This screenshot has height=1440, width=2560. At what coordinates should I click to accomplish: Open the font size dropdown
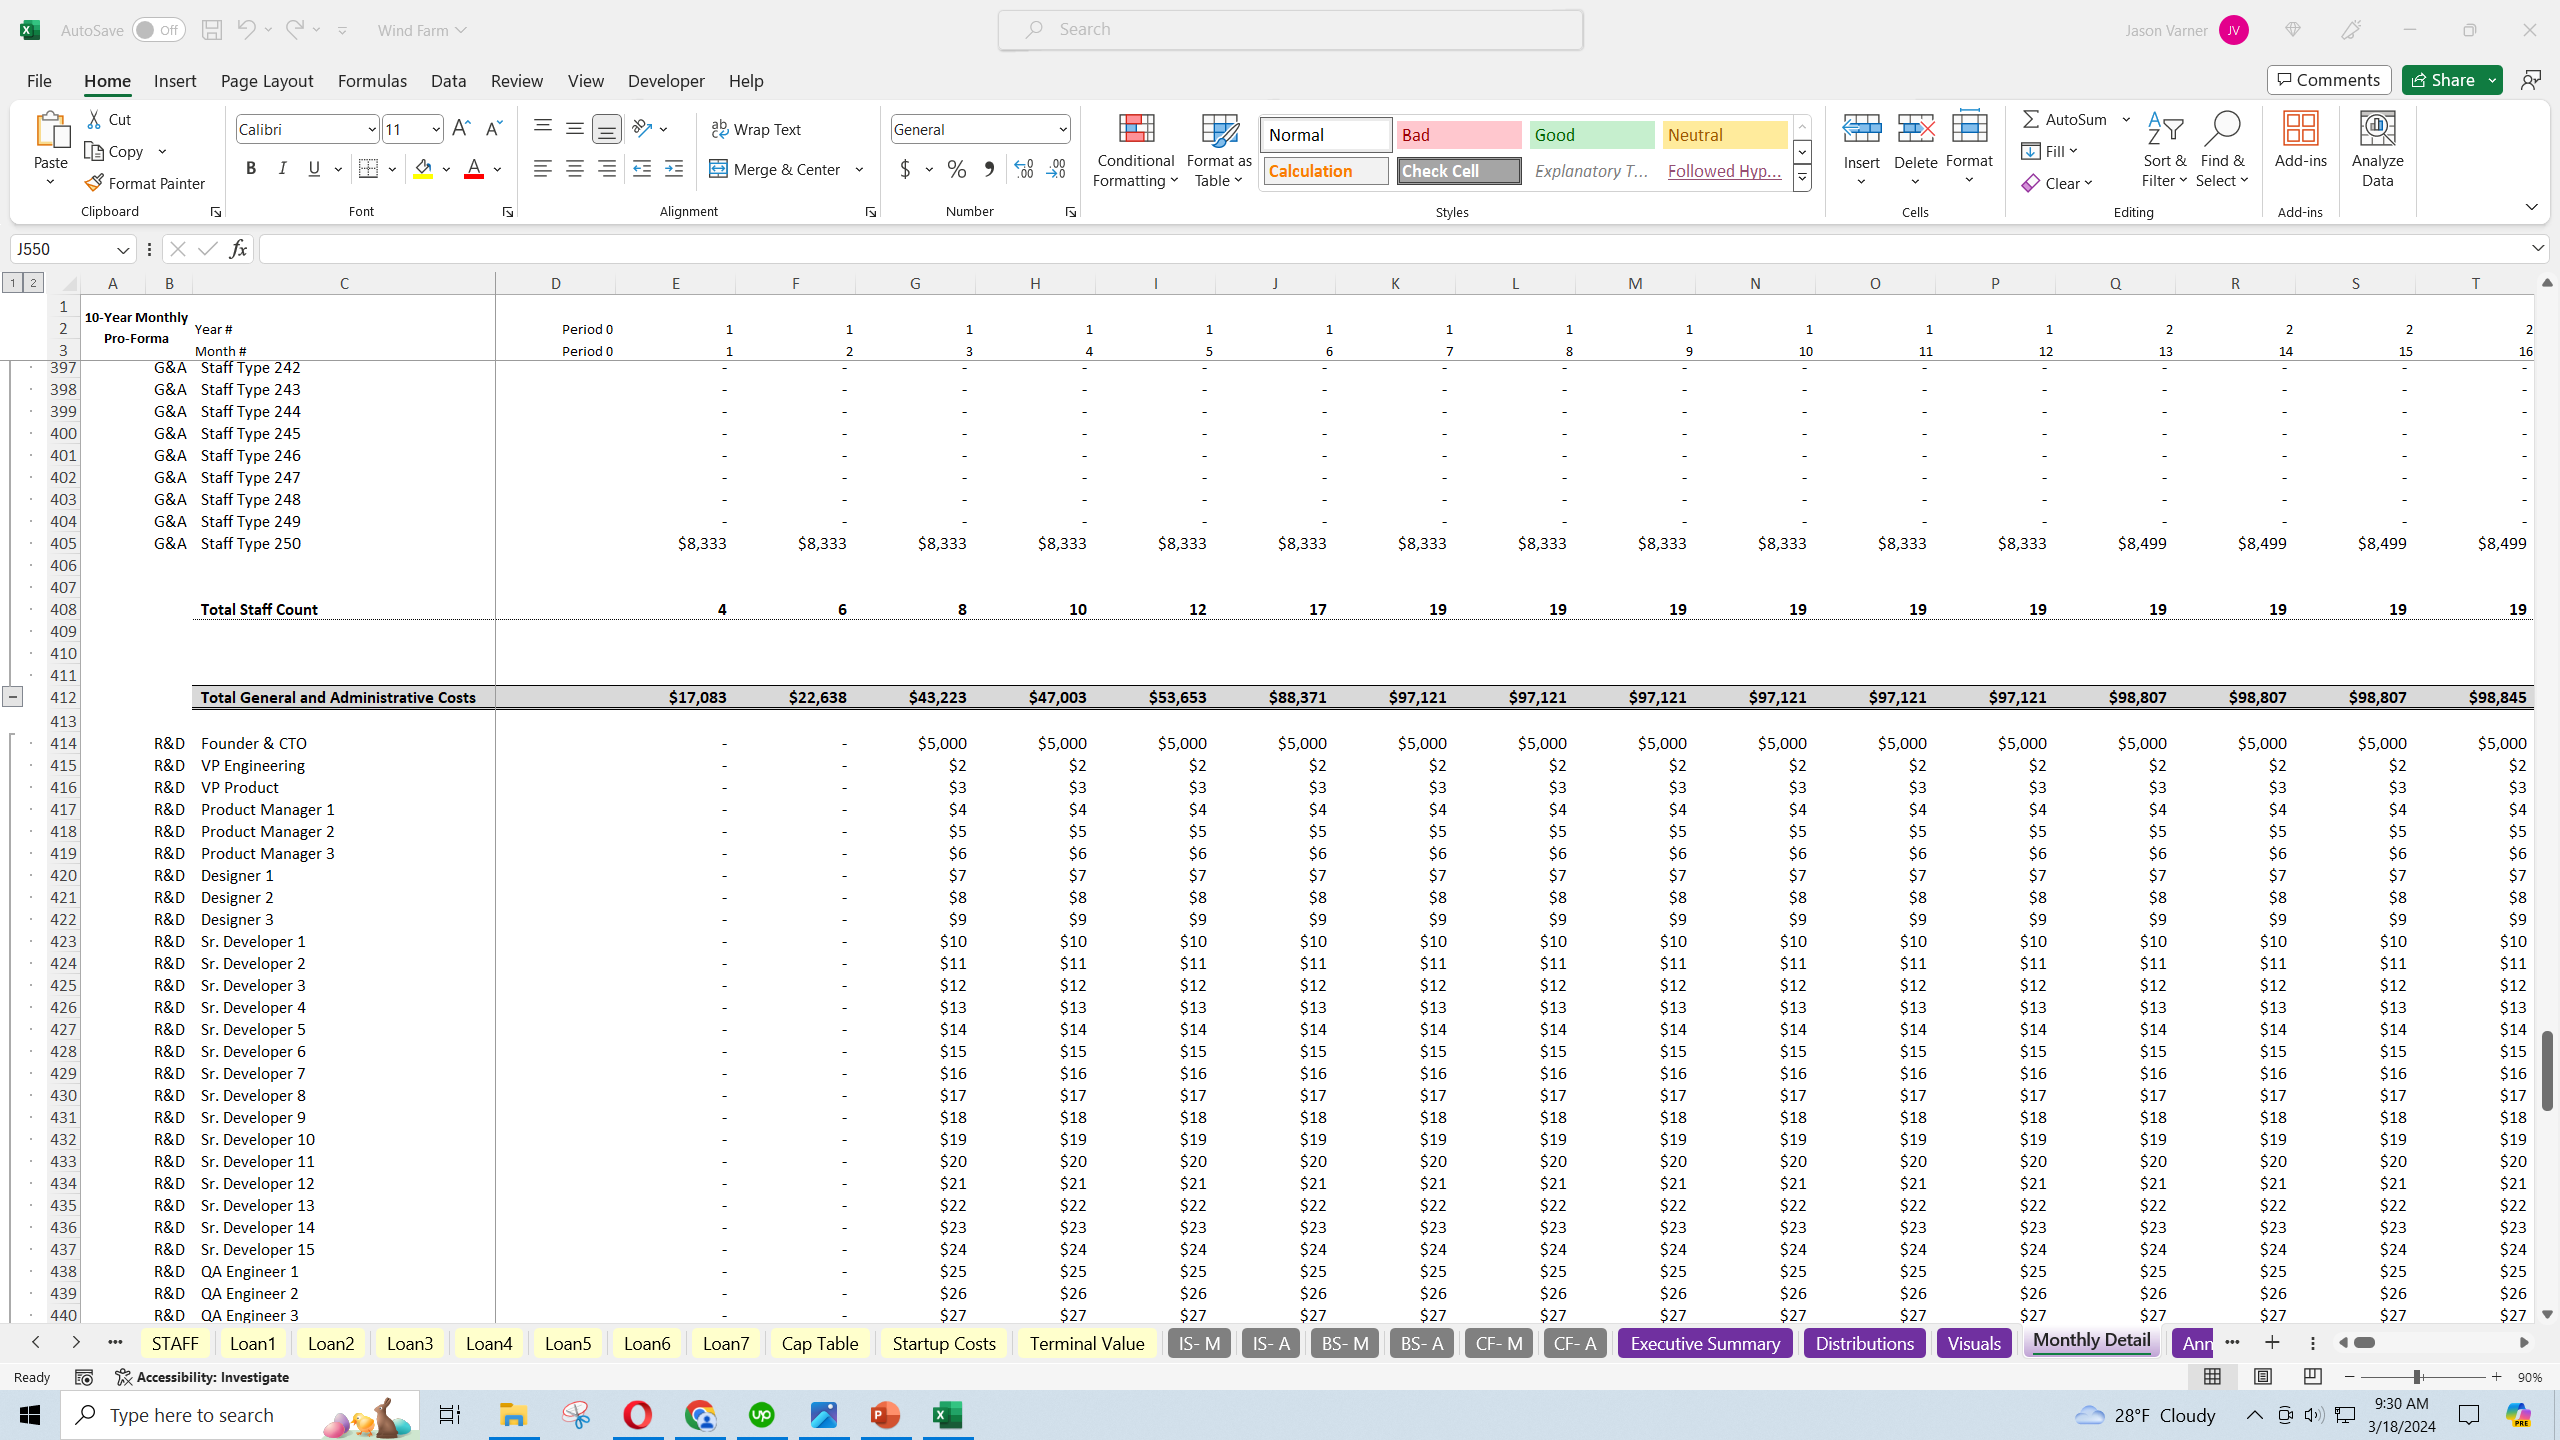[436, 129]
